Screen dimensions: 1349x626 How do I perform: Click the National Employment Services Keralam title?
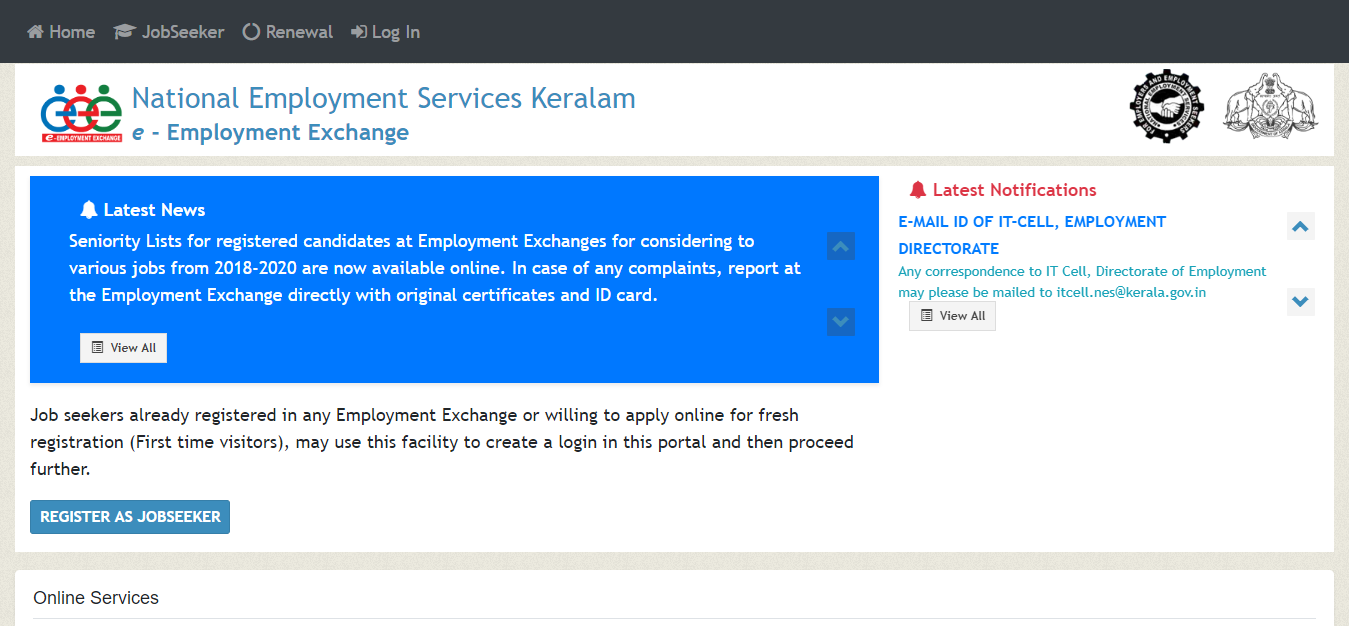point(384,98)
